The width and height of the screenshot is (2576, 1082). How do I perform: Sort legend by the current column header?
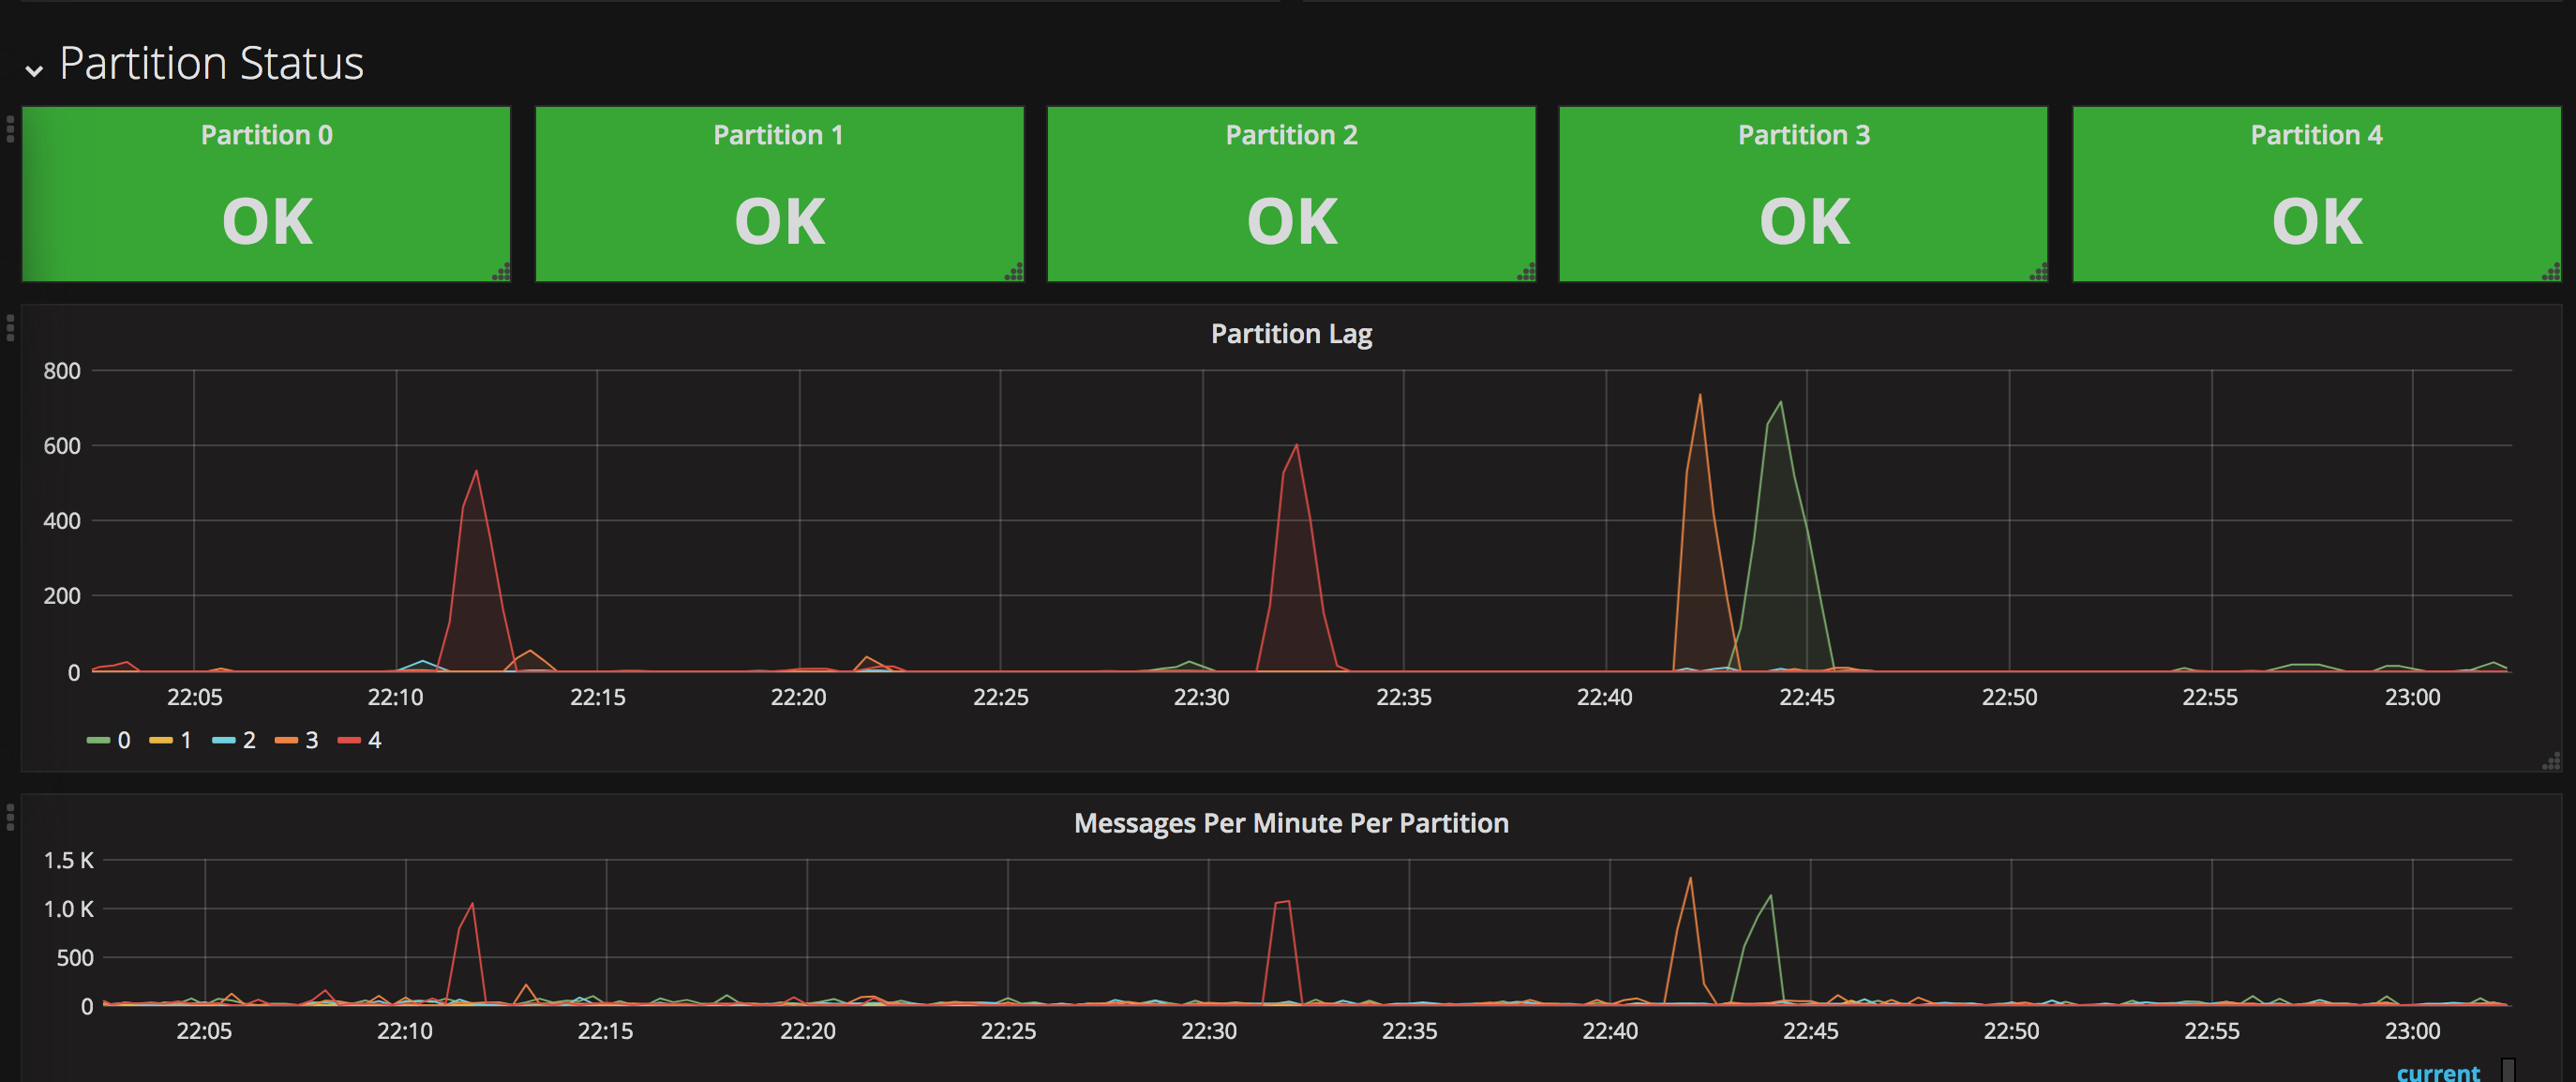point(2437,1073)
